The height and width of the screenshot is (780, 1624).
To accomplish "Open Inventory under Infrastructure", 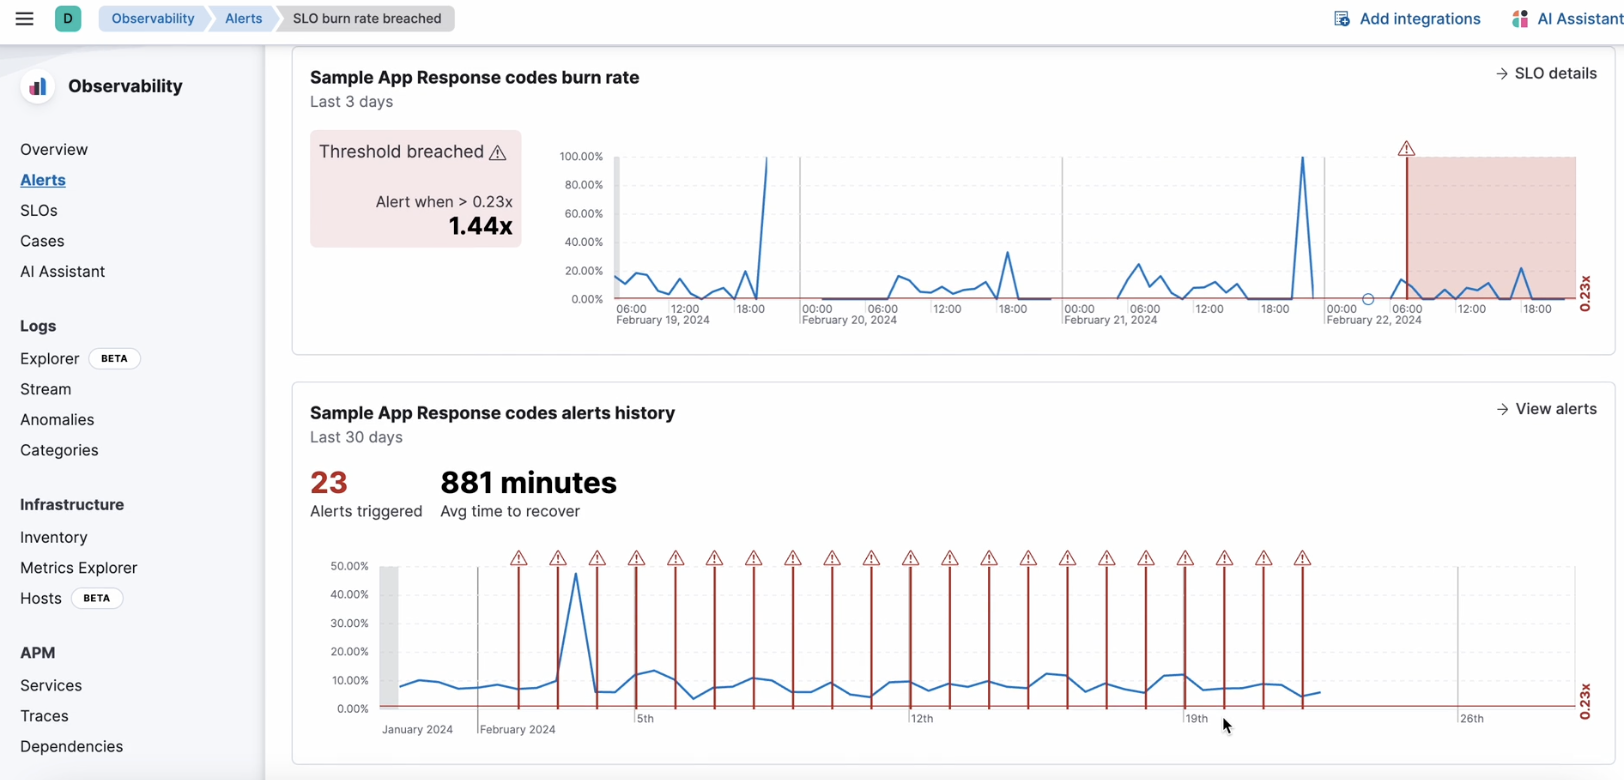I will pos(54,538).
